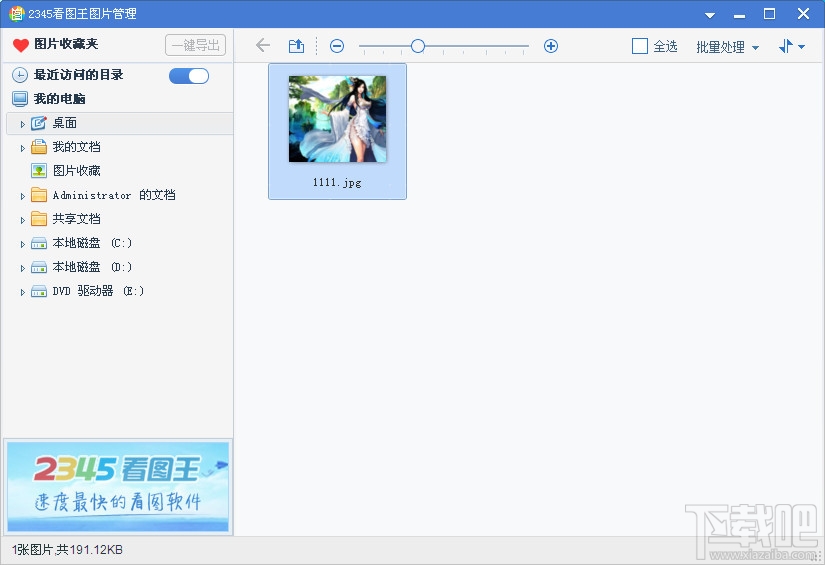Screen dimensions: 825x565
Task: Check the 全选 select-all checkbox
Action: pos(639,46)
